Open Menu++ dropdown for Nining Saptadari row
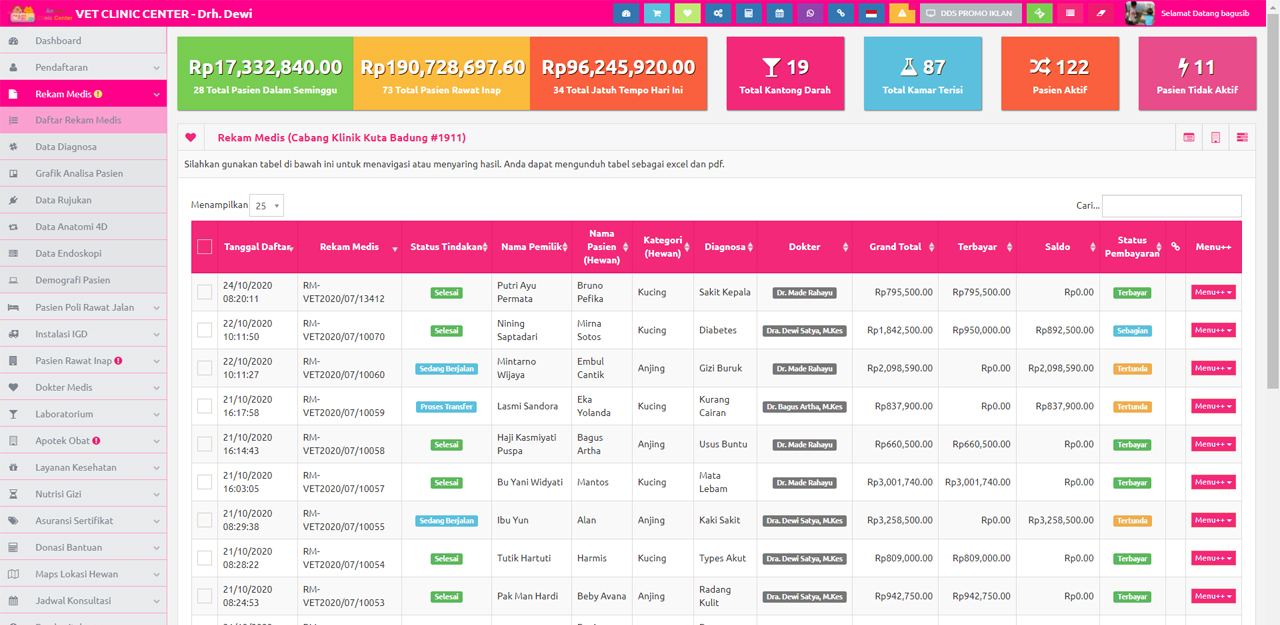1280x625 pixels. pos(1213,330)
